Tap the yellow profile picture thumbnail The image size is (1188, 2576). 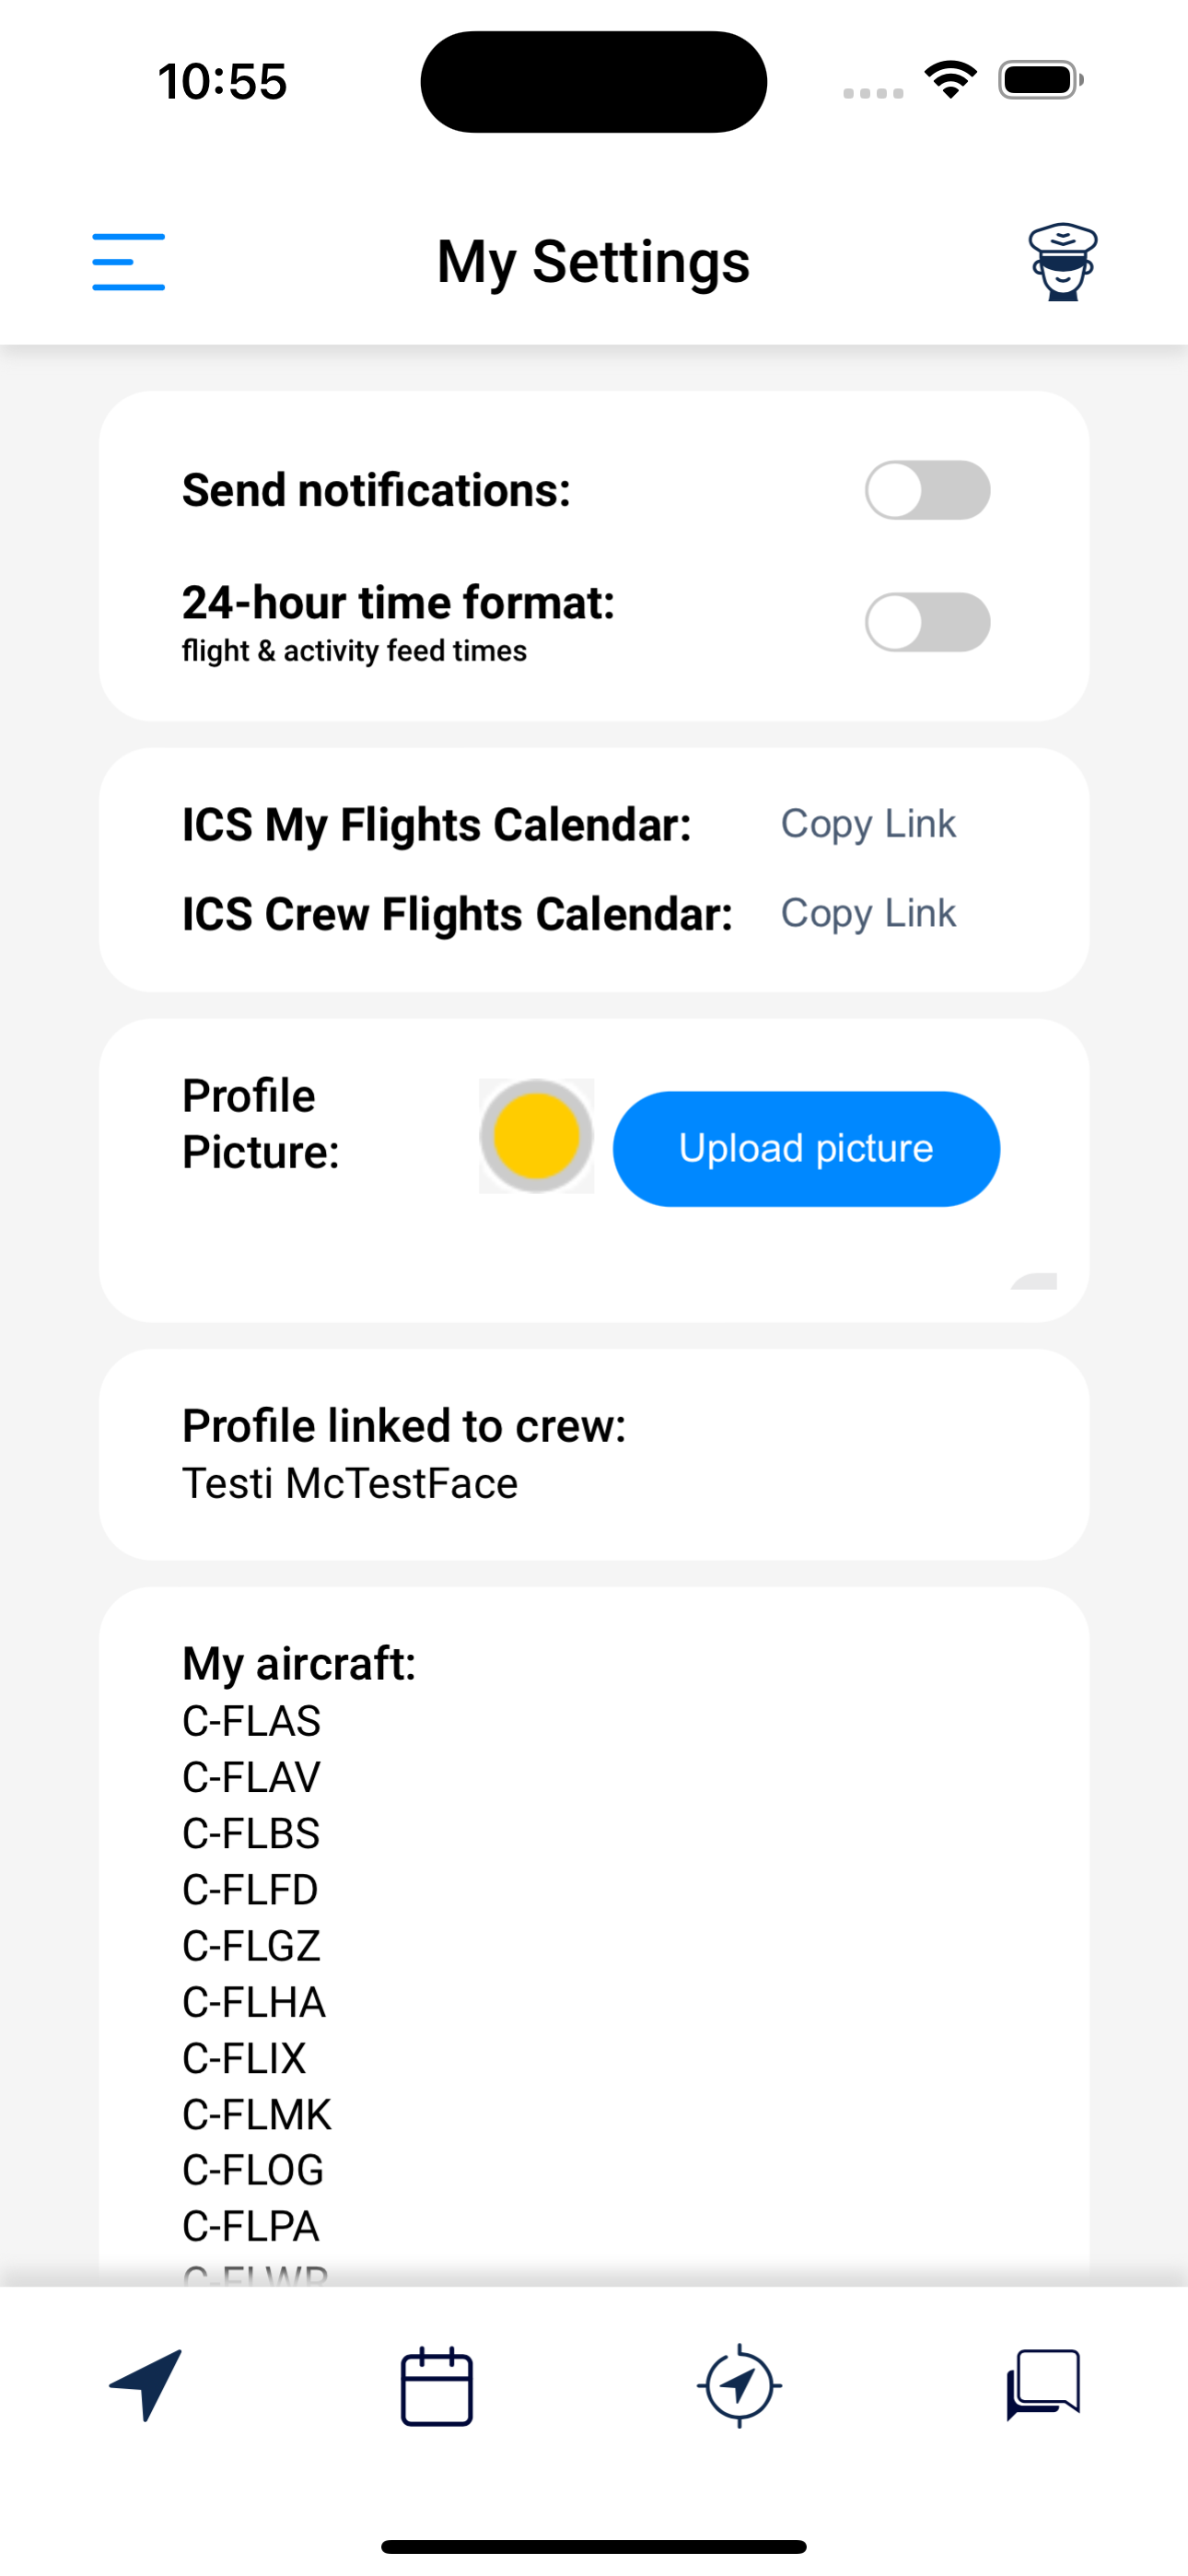tap(537, 1136)
